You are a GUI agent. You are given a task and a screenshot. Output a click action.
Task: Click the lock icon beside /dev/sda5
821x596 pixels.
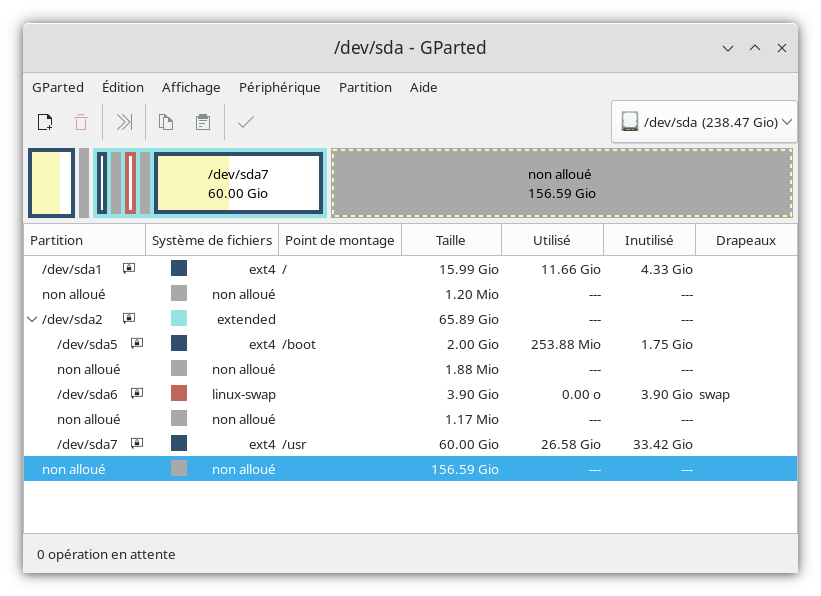pos(137,344)
